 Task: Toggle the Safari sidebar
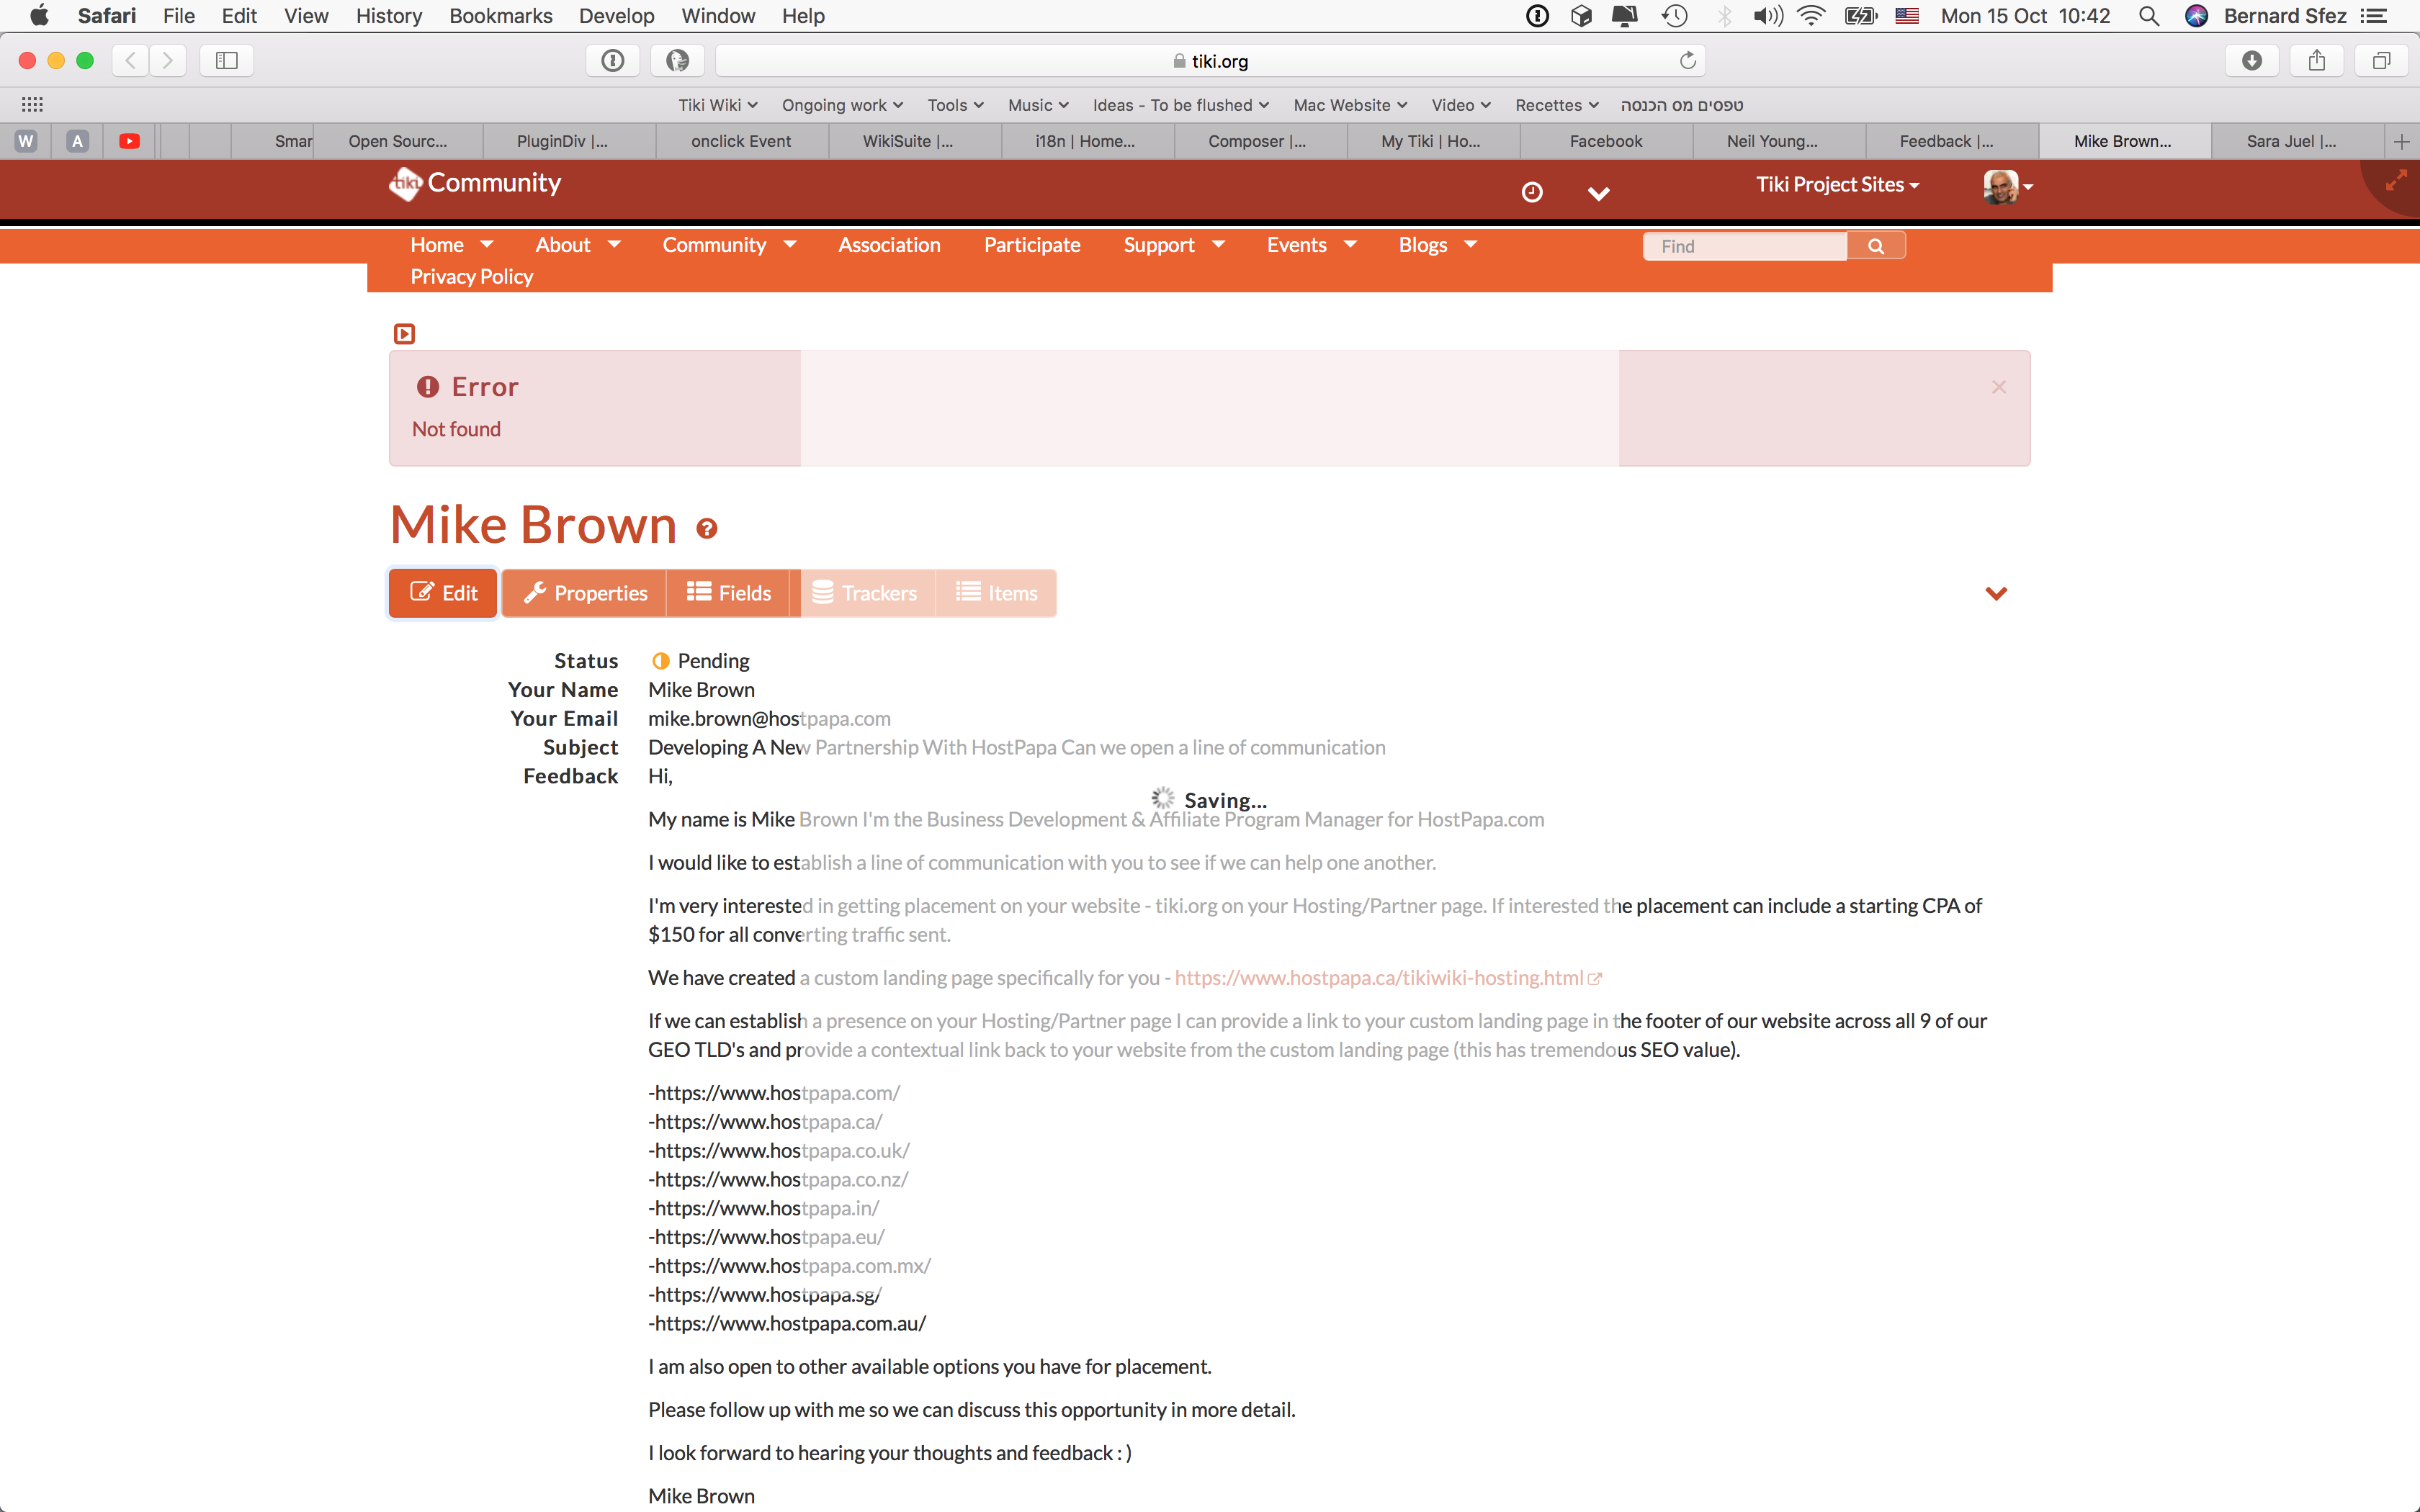point(227,61)
